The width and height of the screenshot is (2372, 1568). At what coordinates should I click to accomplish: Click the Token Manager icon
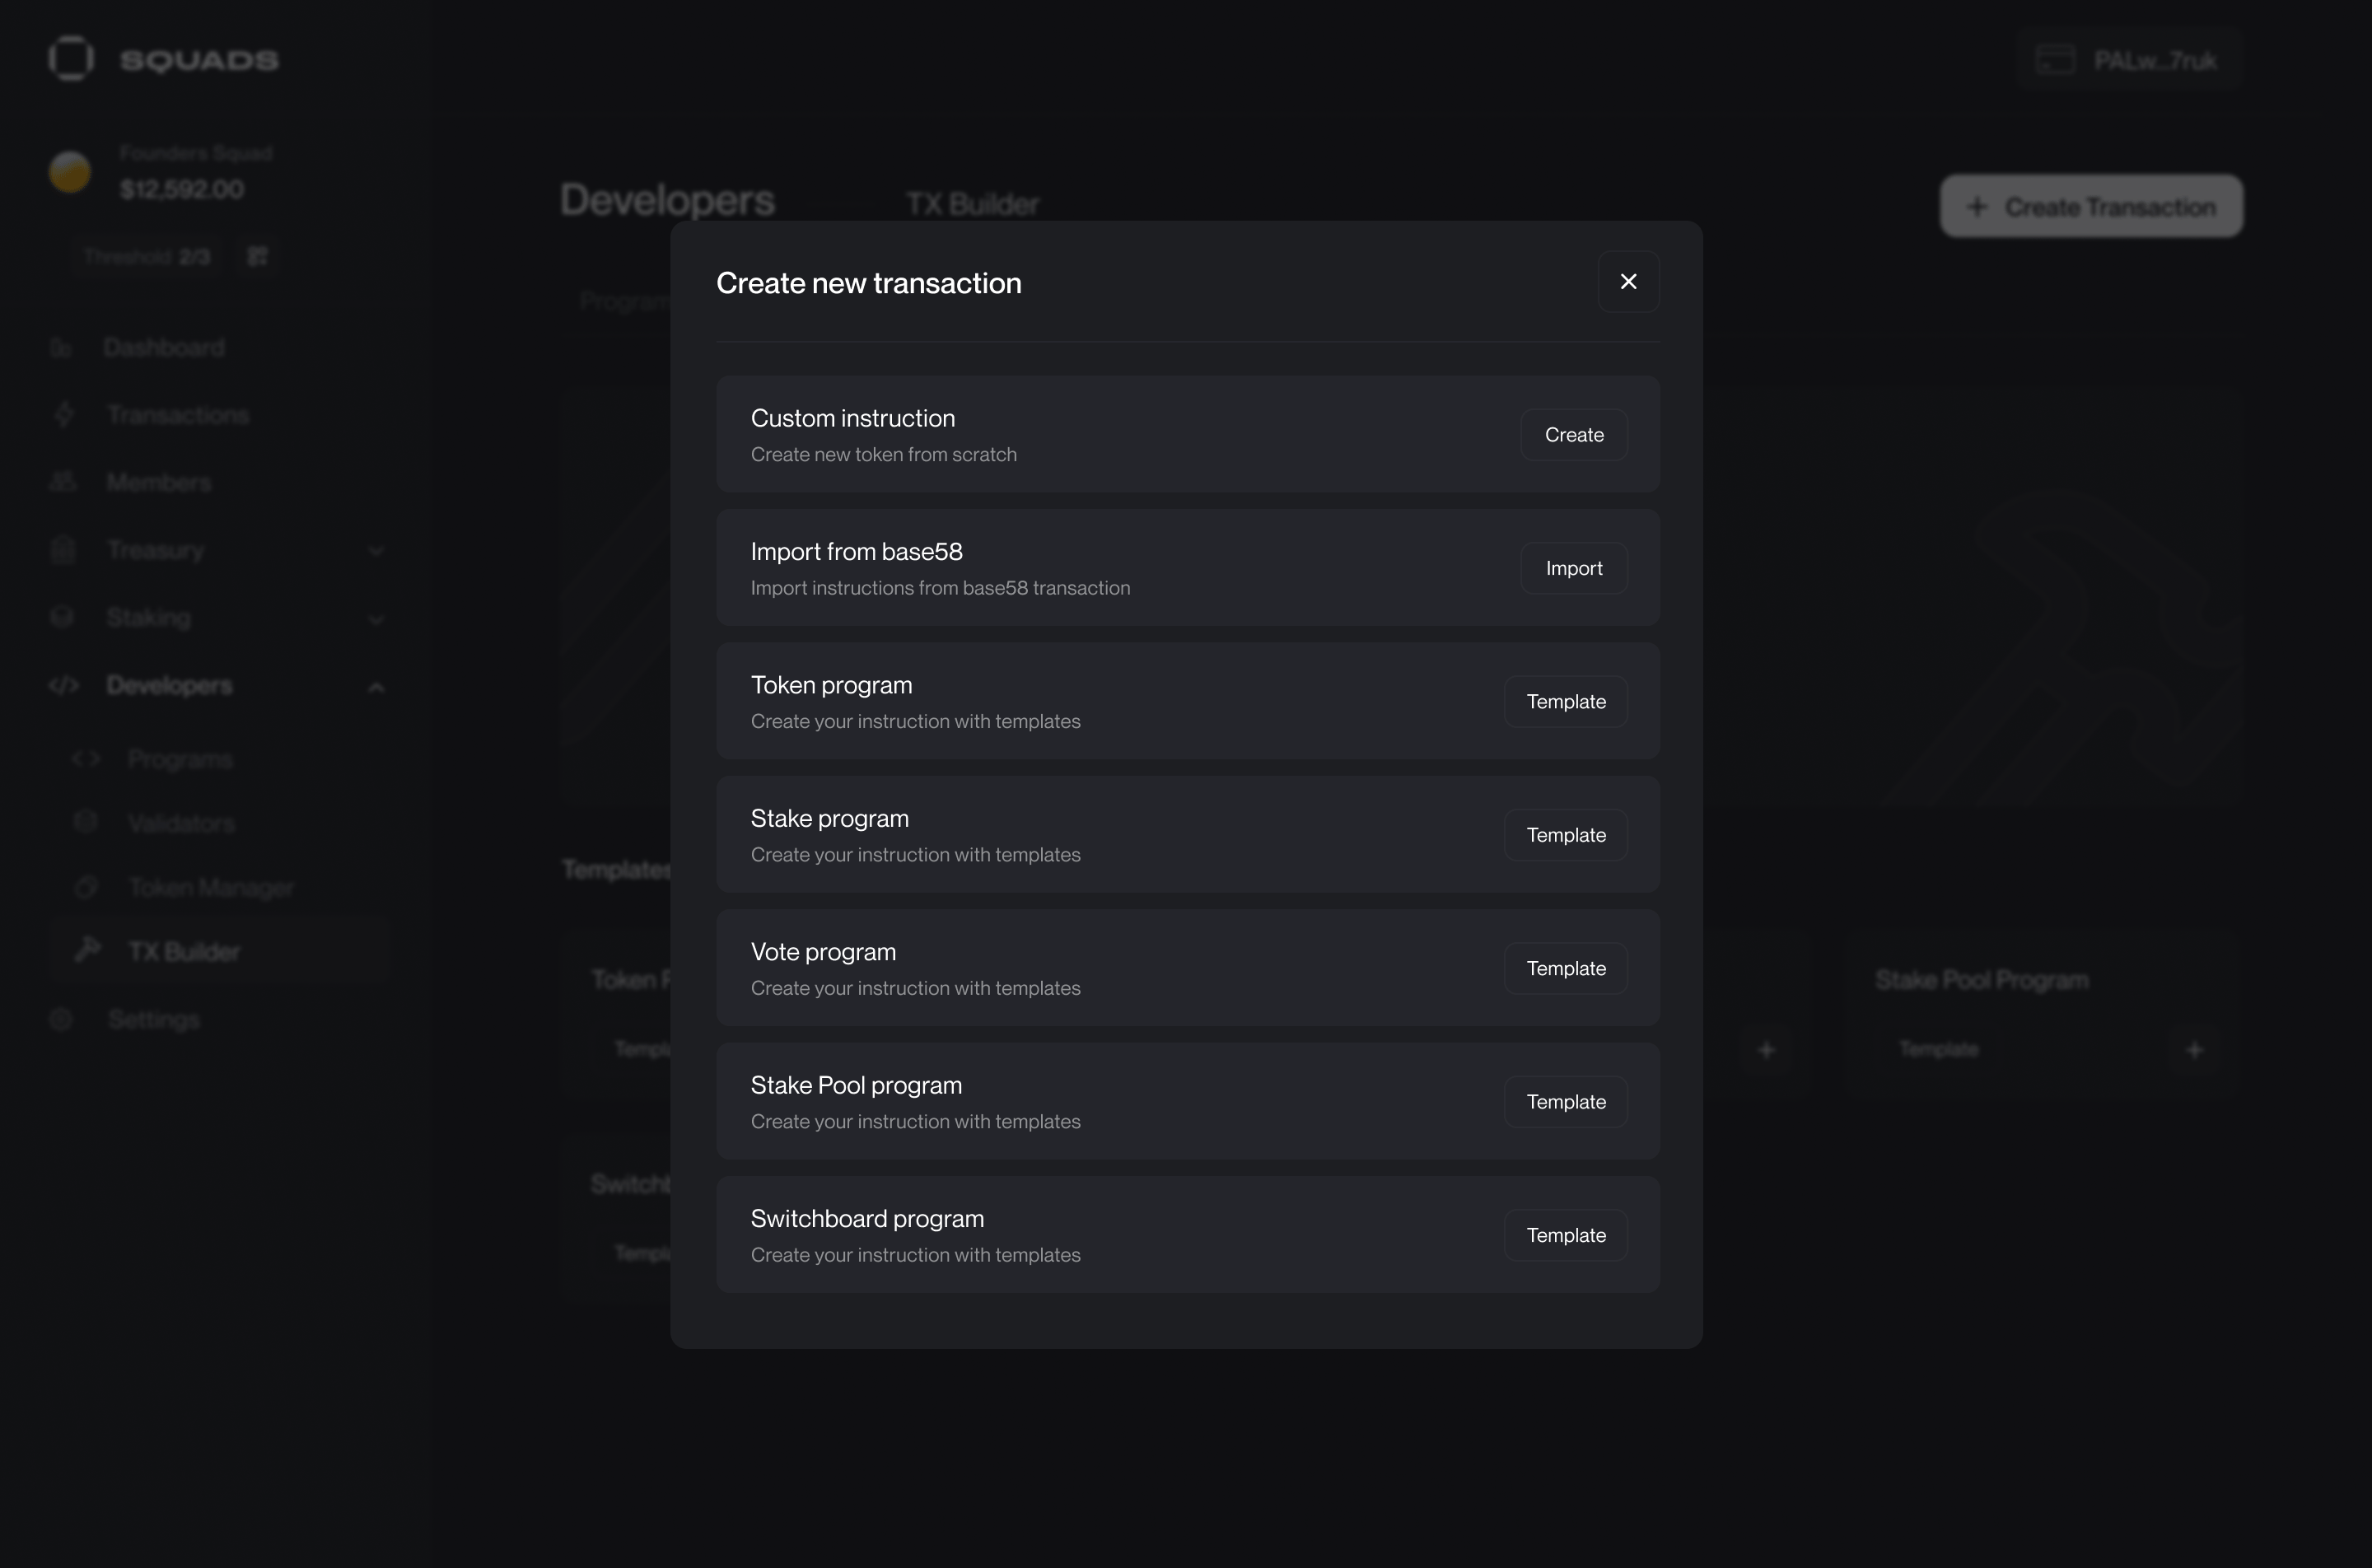click(x=86, y=887)
